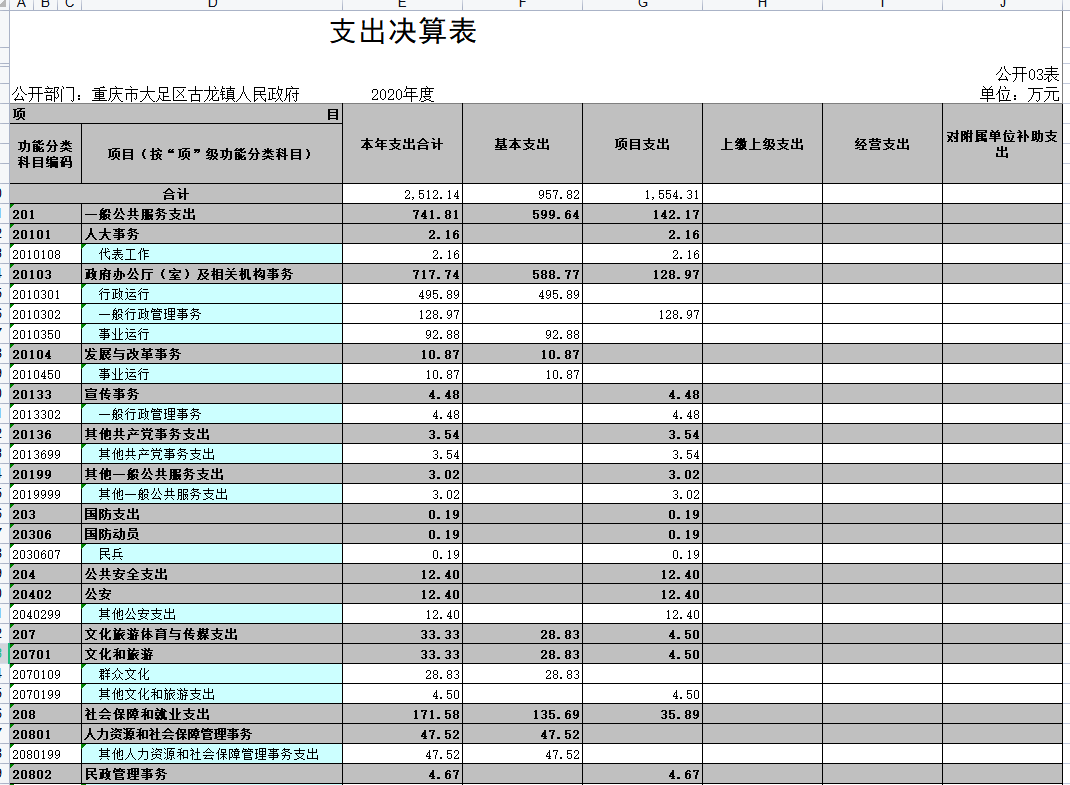Click the "基本支出" column header
Viewport: 1070px width, 785px height.
point(522,144)
